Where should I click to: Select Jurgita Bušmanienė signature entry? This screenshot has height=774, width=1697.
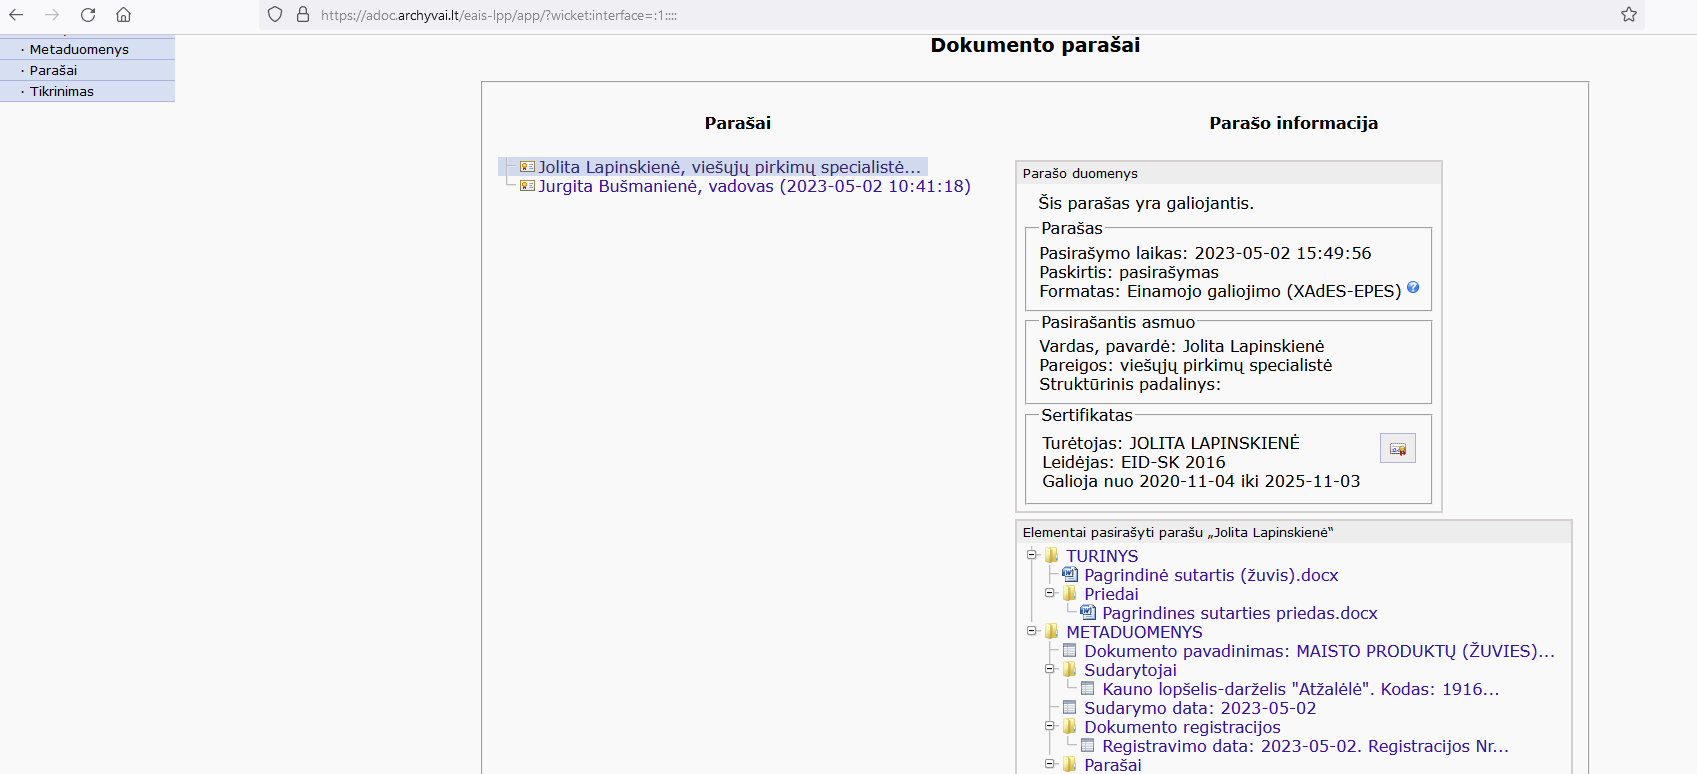pos(754,186)
